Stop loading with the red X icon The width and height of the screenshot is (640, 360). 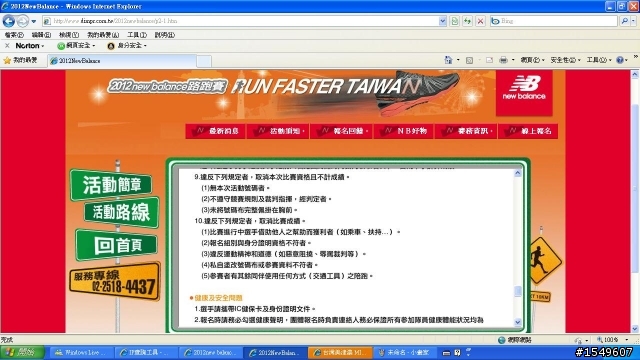pos(480,21)
